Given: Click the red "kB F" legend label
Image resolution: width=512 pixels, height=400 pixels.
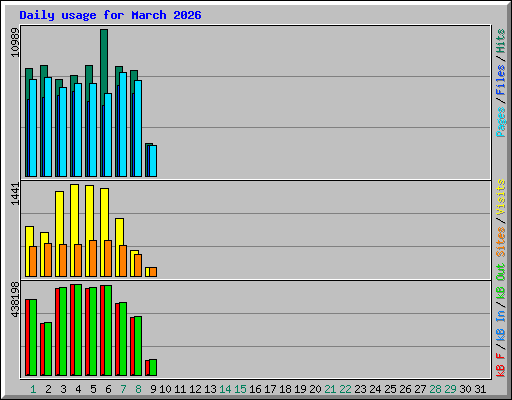Looking at the screenshot, I should (500, 365).
